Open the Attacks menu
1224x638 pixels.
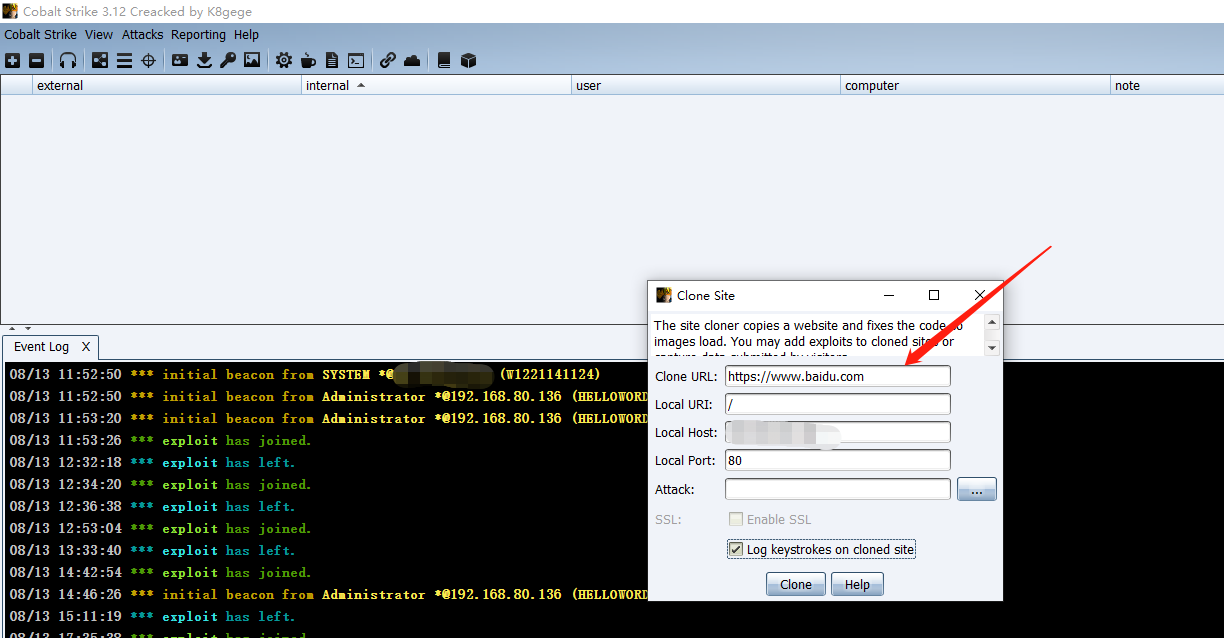click(143, 35)
